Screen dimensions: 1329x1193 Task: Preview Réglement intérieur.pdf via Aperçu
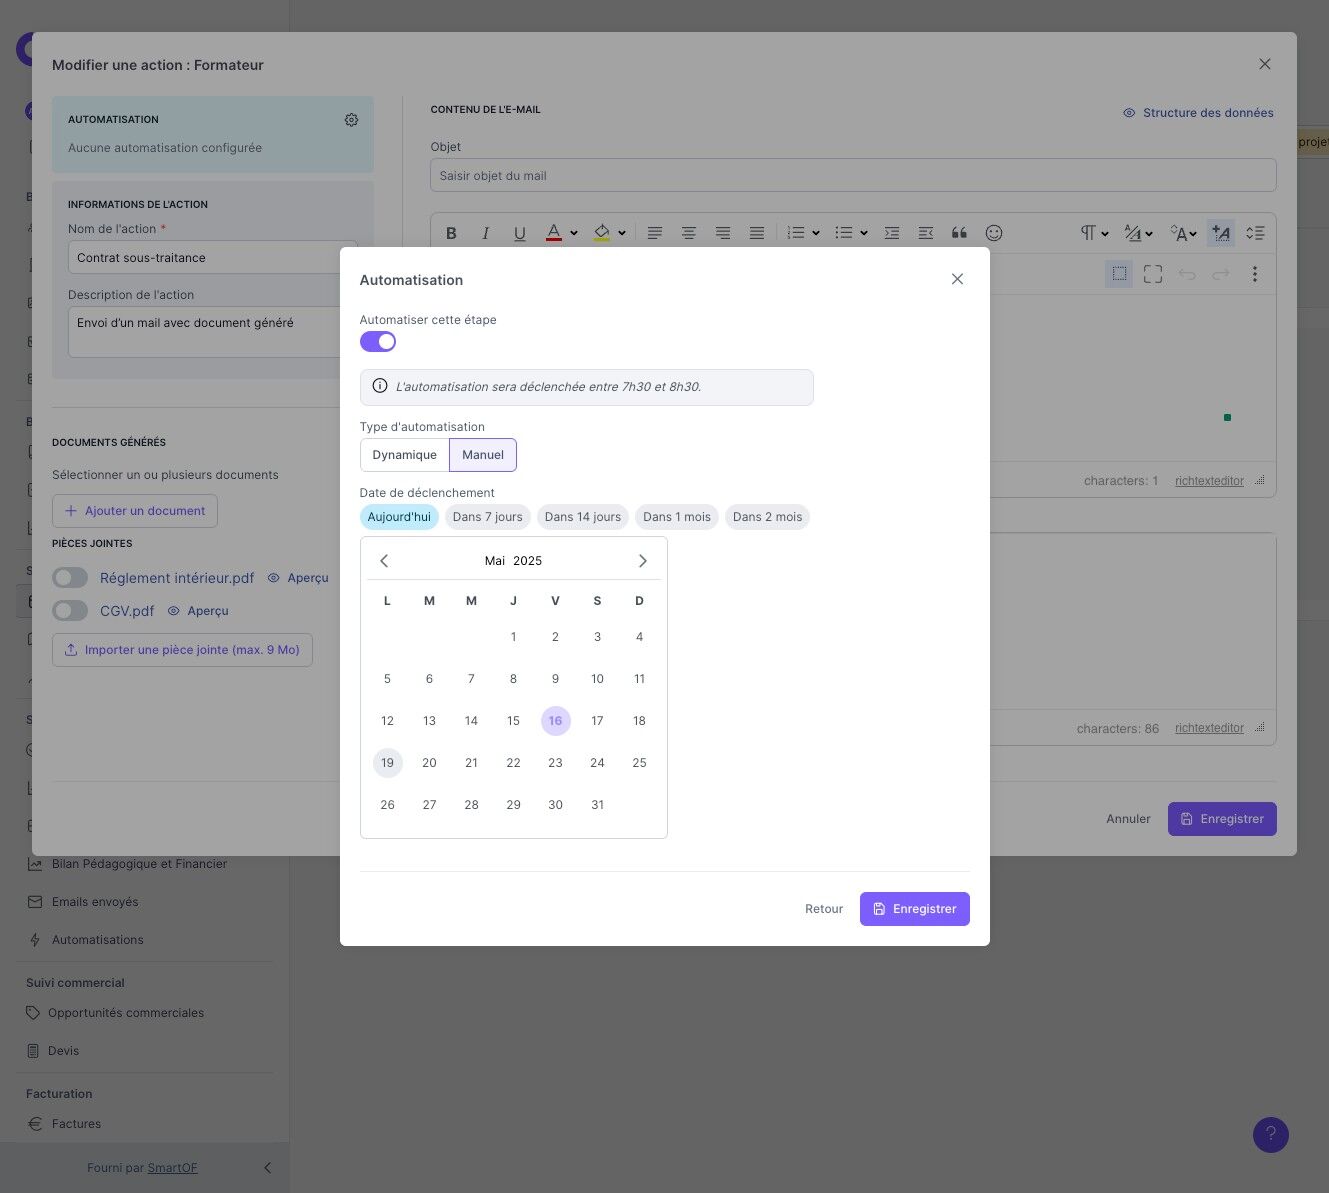[298, 578]
